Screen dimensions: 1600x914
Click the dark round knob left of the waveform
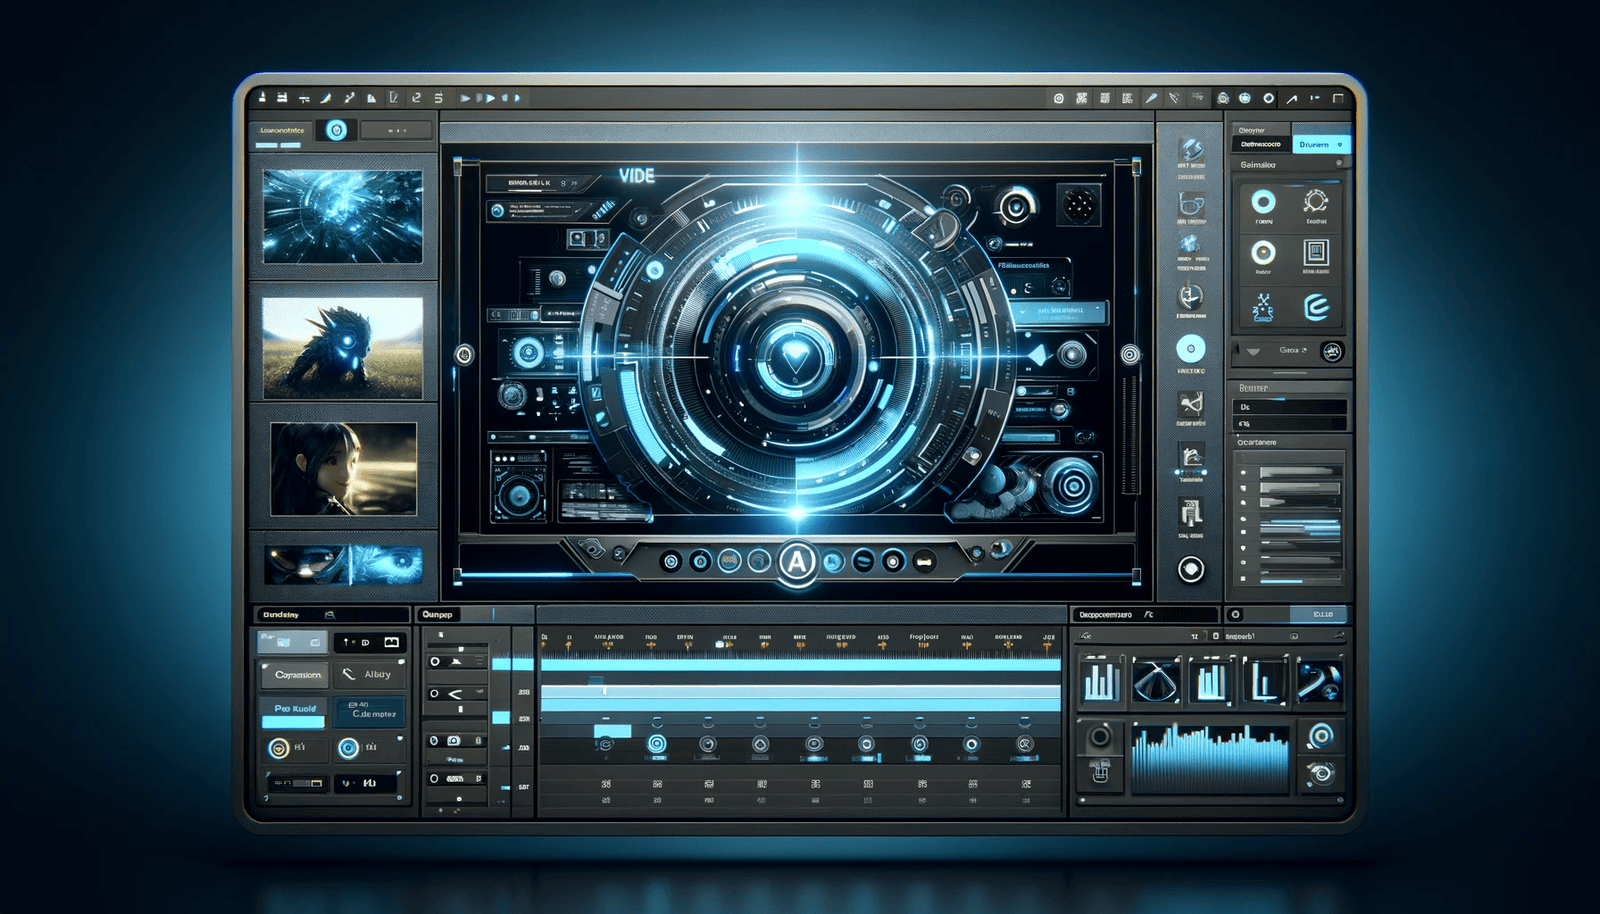point(1099,738)
